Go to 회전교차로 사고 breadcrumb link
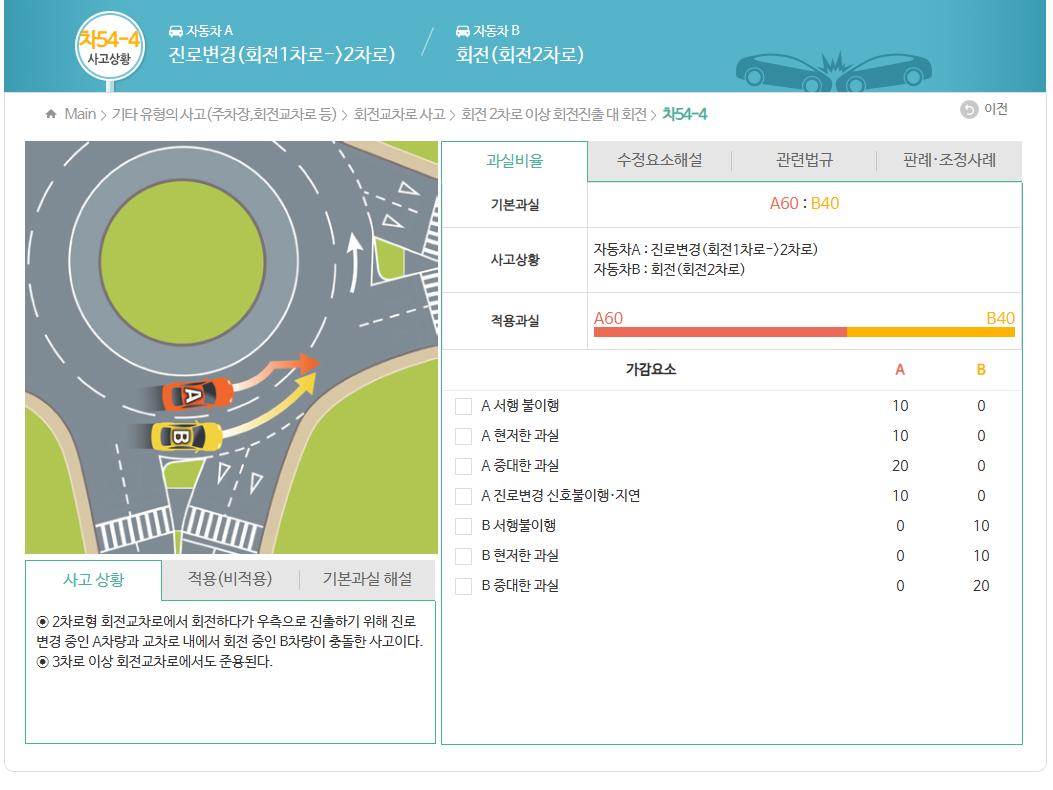The image size is (1053, 790). click(399, 114)
